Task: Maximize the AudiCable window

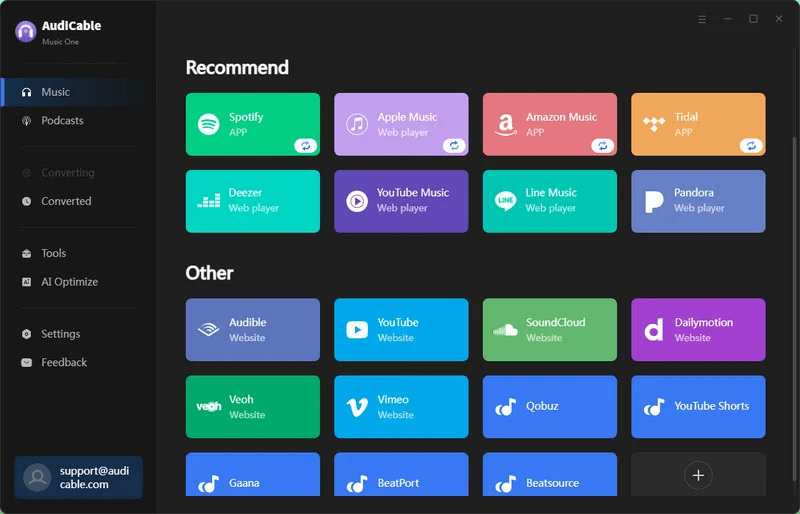Action: [x=753, y=19]
